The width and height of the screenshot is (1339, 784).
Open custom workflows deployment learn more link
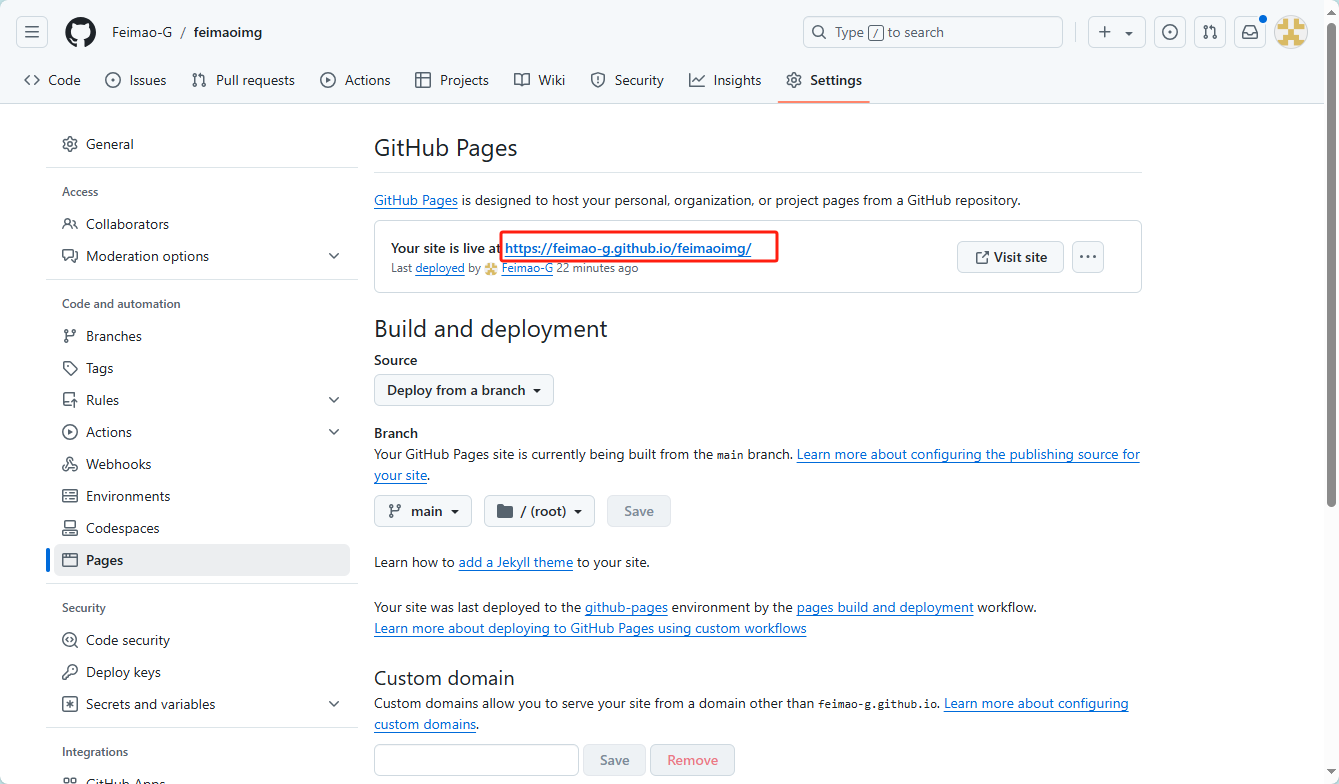pos(590,628)
